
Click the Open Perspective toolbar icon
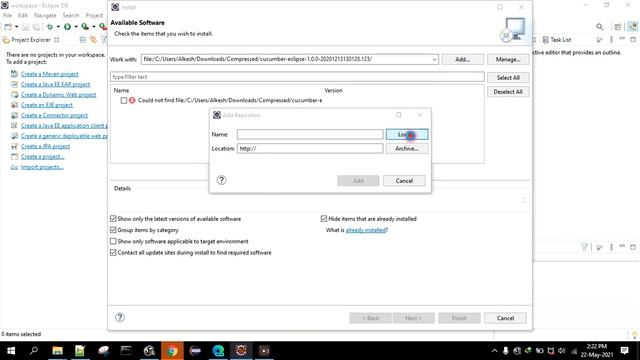617,27
